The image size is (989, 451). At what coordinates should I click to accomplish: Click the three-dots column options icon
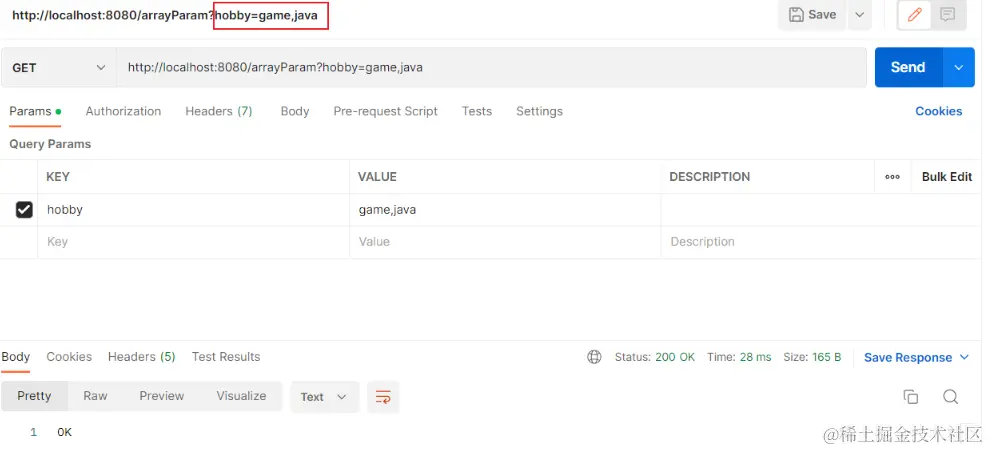click(x=892, y=177)
